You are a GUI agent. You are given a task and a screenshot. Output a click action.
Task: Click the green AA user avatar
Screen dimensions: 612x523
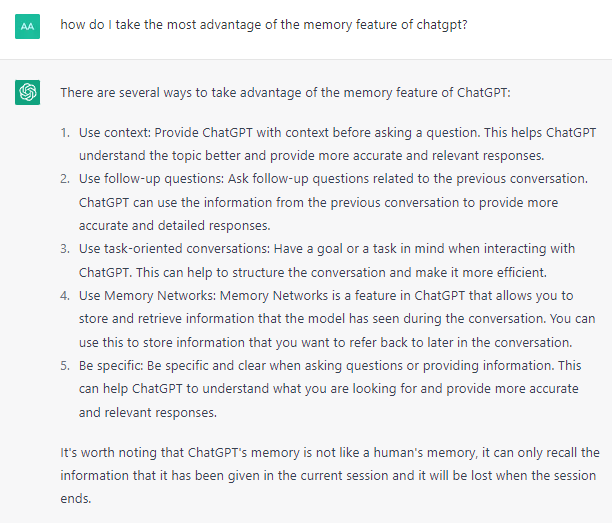[28, 27]
